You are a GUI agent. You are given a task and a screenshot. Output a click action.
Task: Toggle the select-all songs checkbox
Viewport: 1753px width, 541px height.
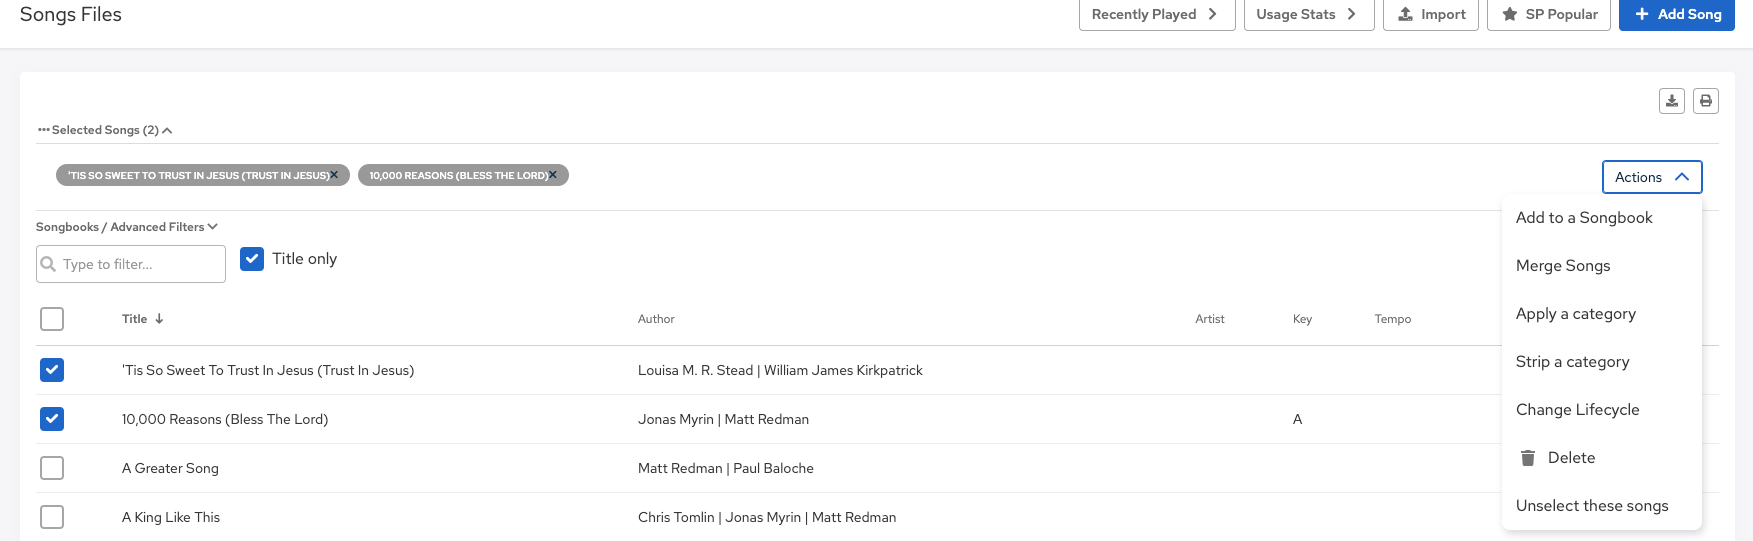pyautogui.click(x=52, y=319)
